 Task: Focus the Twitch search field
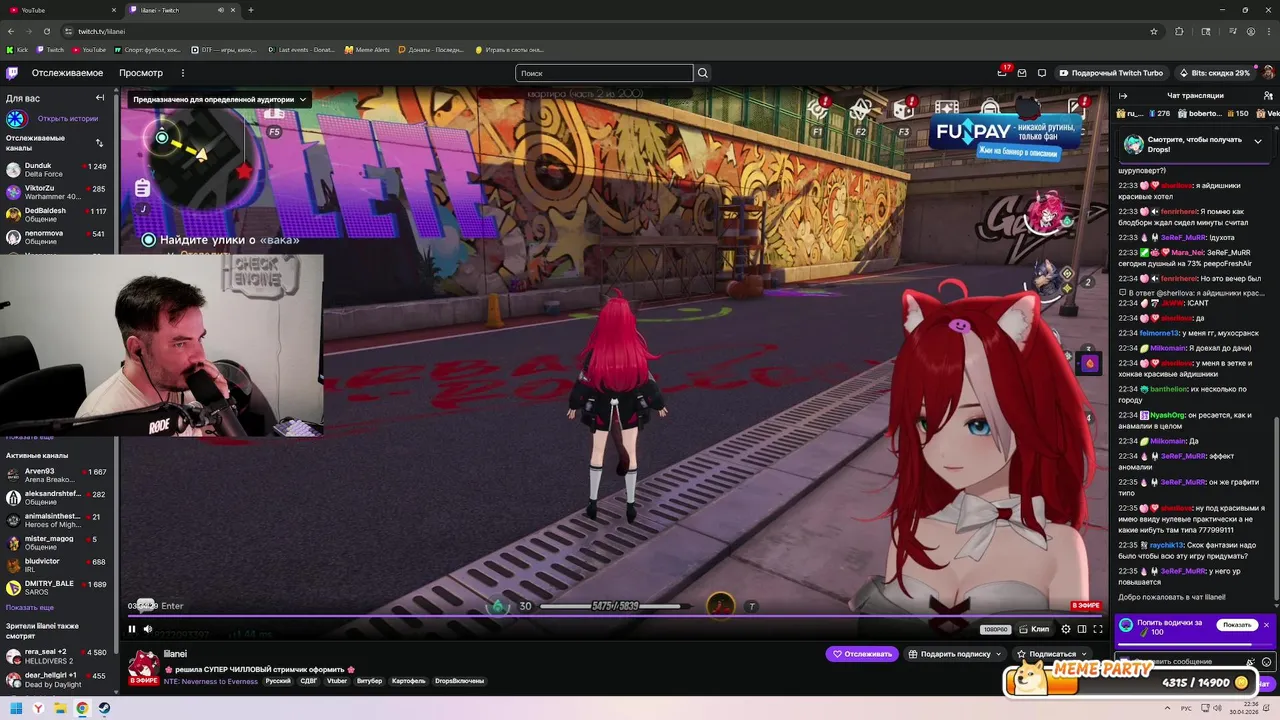click(x=604, y=73)
